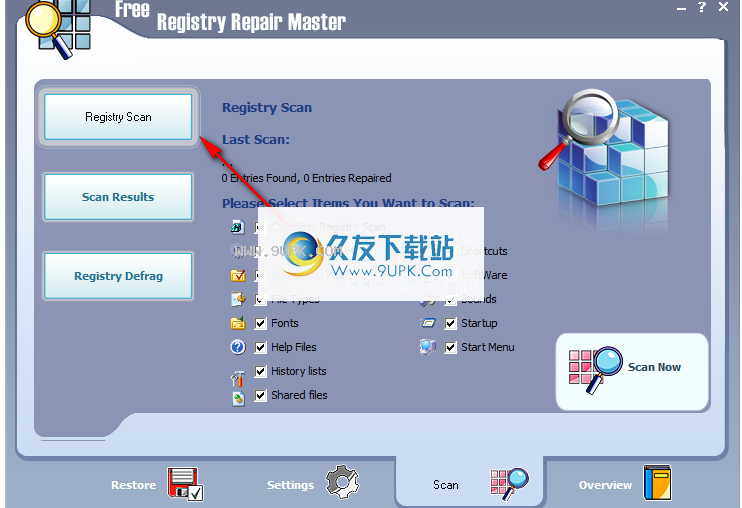Click the Settings gear icon

[342, 482]
